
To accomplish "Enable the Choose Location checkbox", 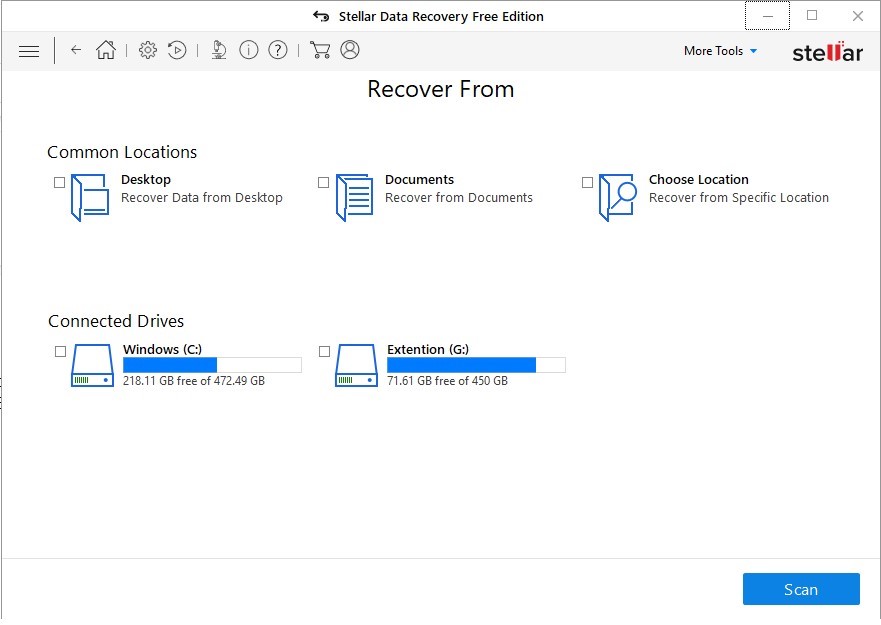I will (588, 183).
